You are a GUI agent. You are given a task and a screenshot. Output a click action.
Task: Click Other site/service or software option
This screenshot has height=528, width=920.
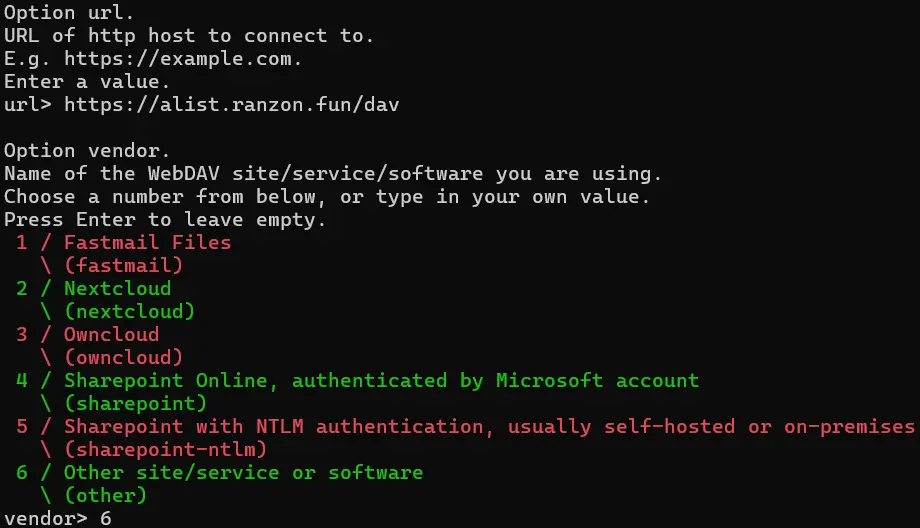[243, 472]
